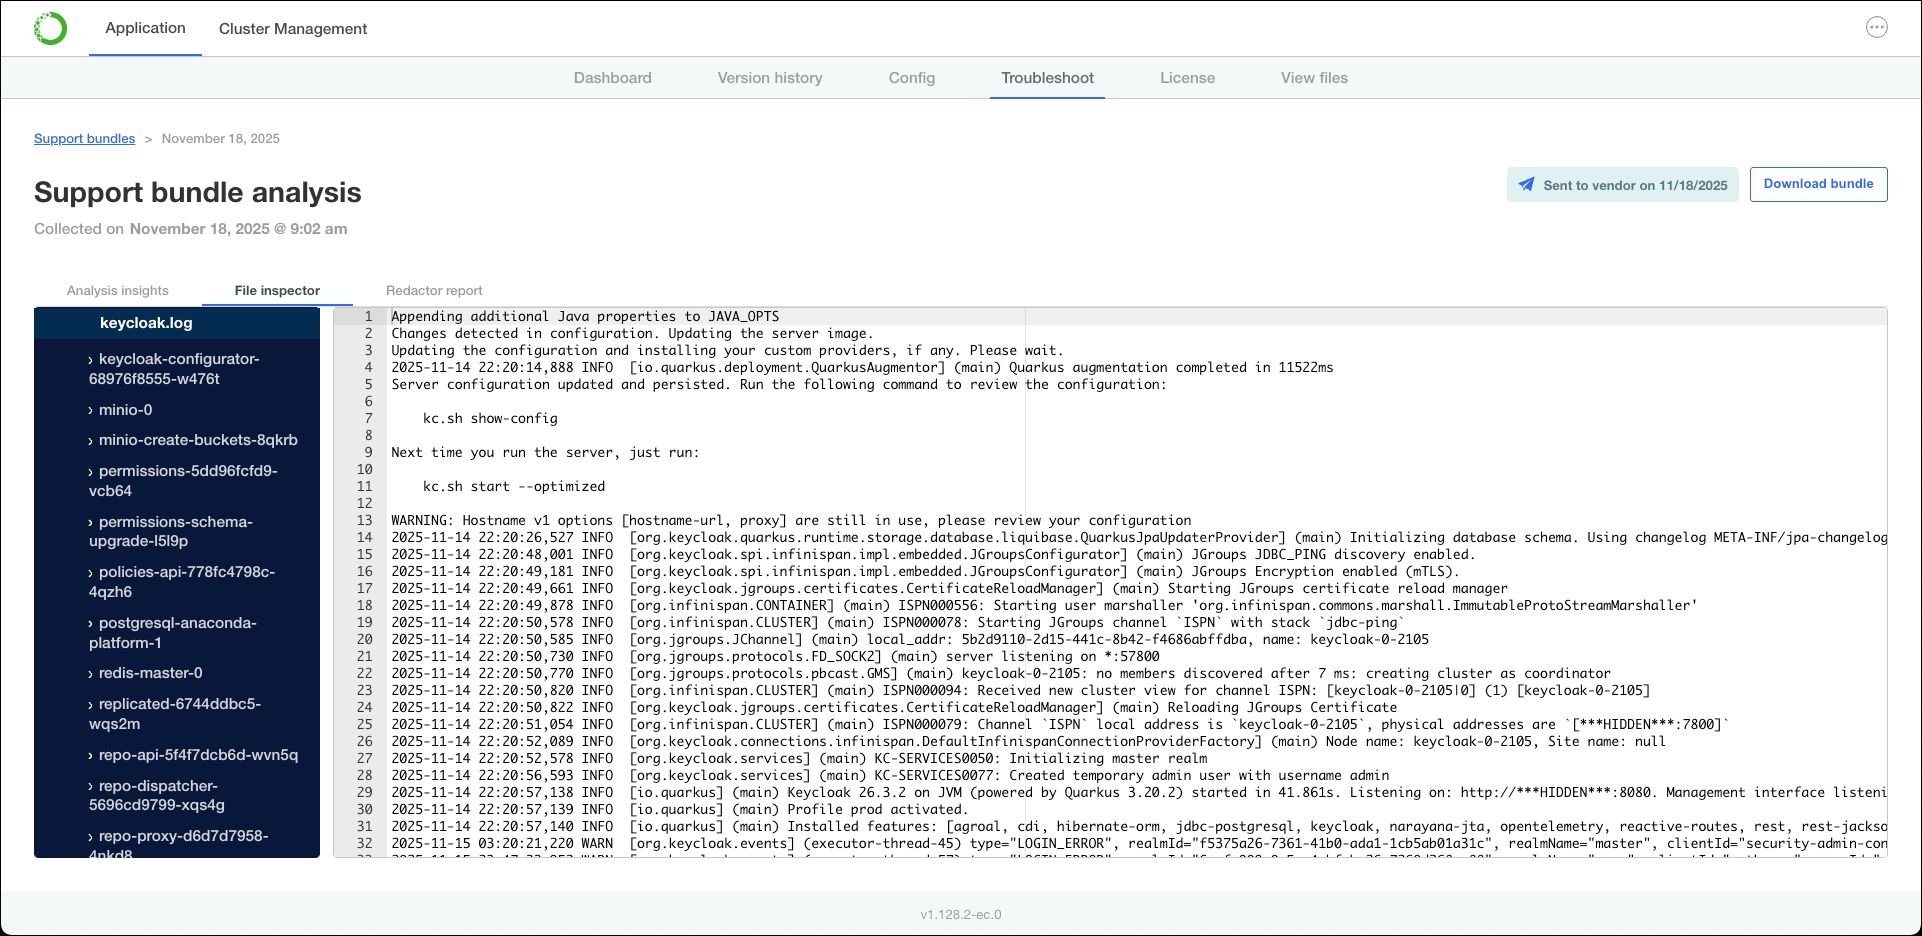Select keycloak.log in the file tree
1922x936 pixels.
coord(146,323)
